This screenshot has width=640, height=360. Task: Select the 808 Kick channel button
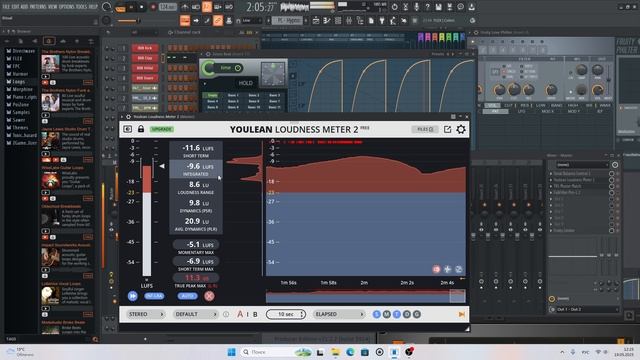pos(145,48)
